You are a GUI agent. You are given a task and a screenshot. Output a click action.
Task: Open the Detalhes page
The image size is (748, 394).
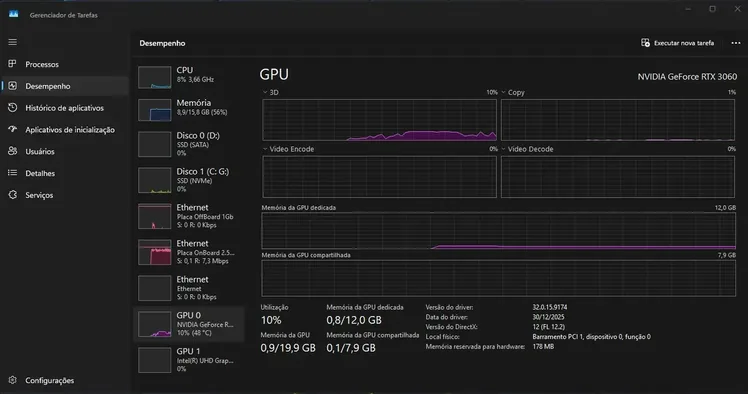(x=40, y=173)
